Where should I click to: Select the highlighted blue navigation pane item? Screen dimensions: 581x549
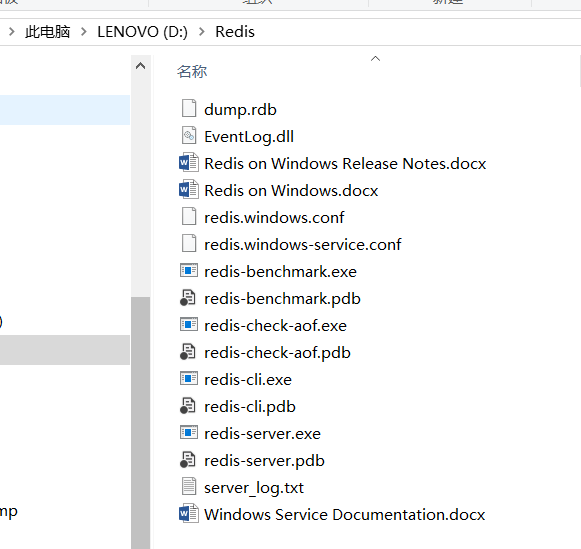pyautogui.click(x=65, y=110)
